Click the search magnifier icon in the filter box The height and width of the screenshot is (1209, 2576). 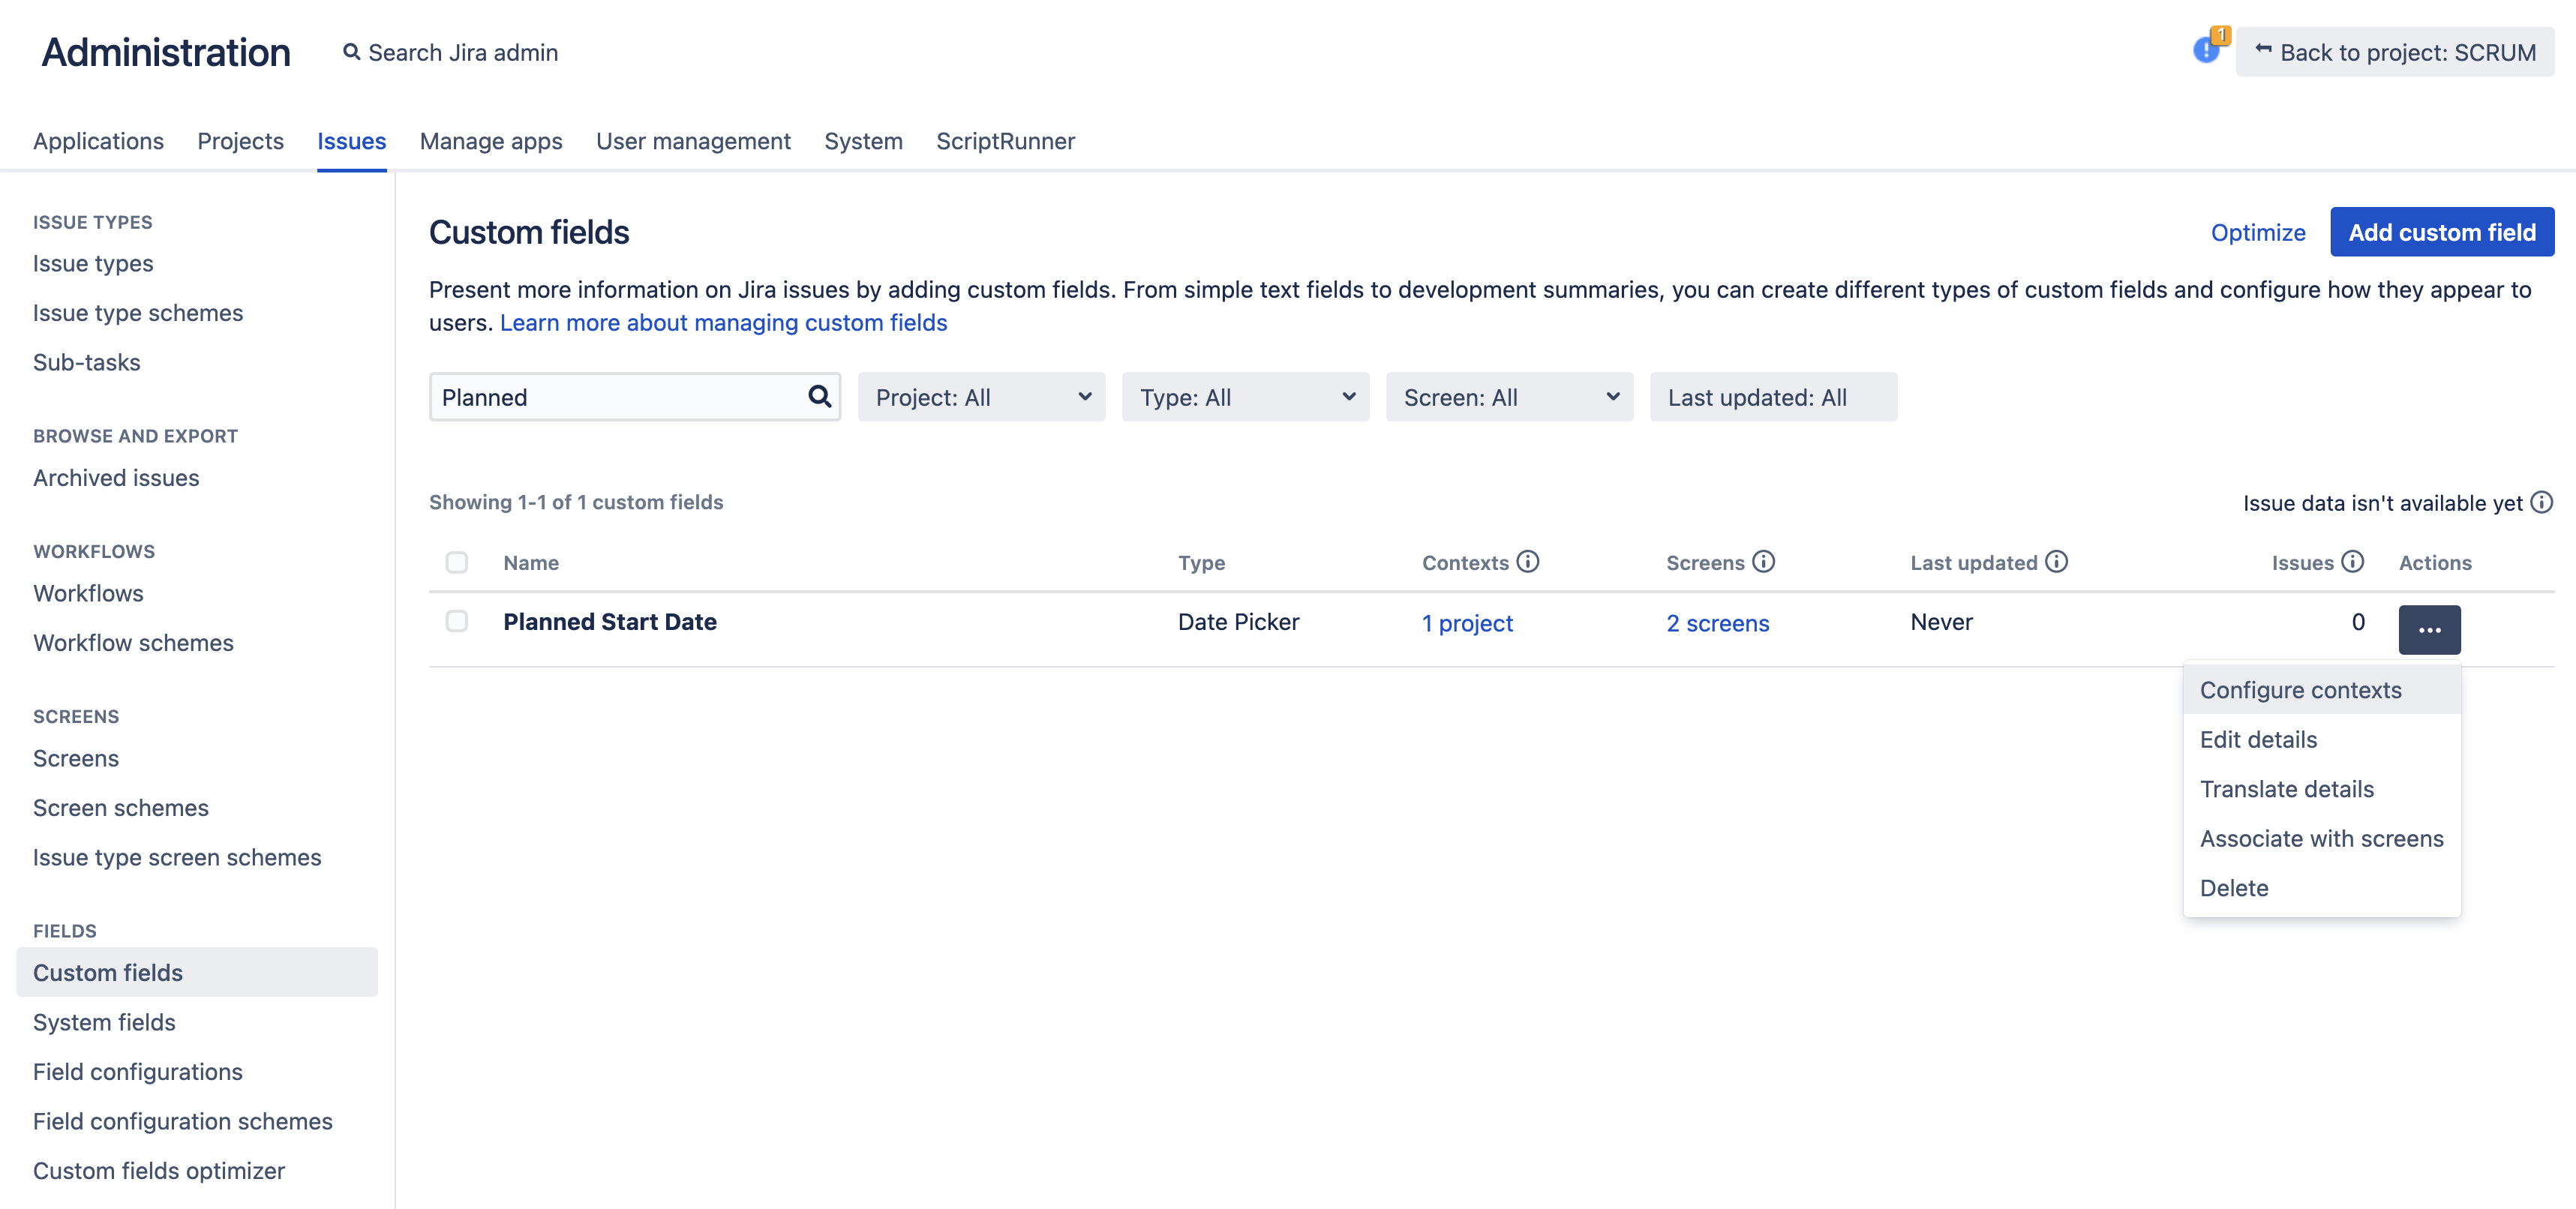pyautogui.click(x=819, y=397)
